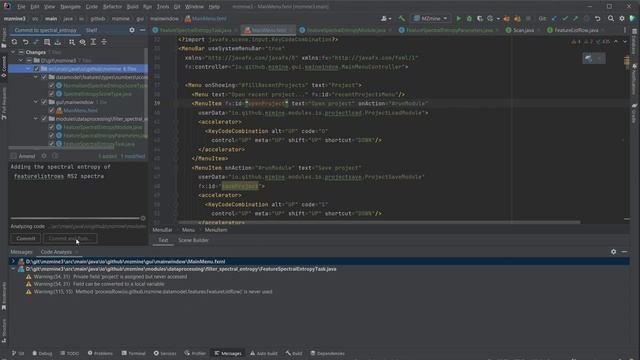
Task: Open the File menu
Action: click(x=21, y=7)
